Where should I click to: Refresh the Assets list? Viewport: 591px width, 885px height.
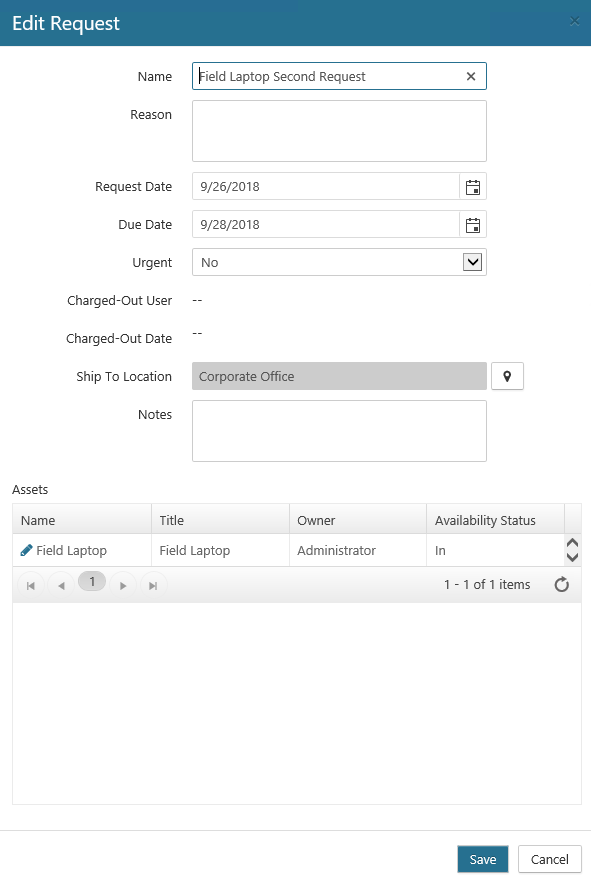point(561,584)
